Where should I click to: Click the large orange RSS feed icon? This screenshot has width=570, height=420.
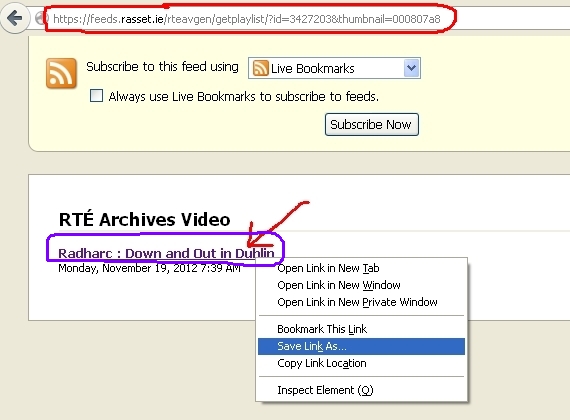click(61, 73)
